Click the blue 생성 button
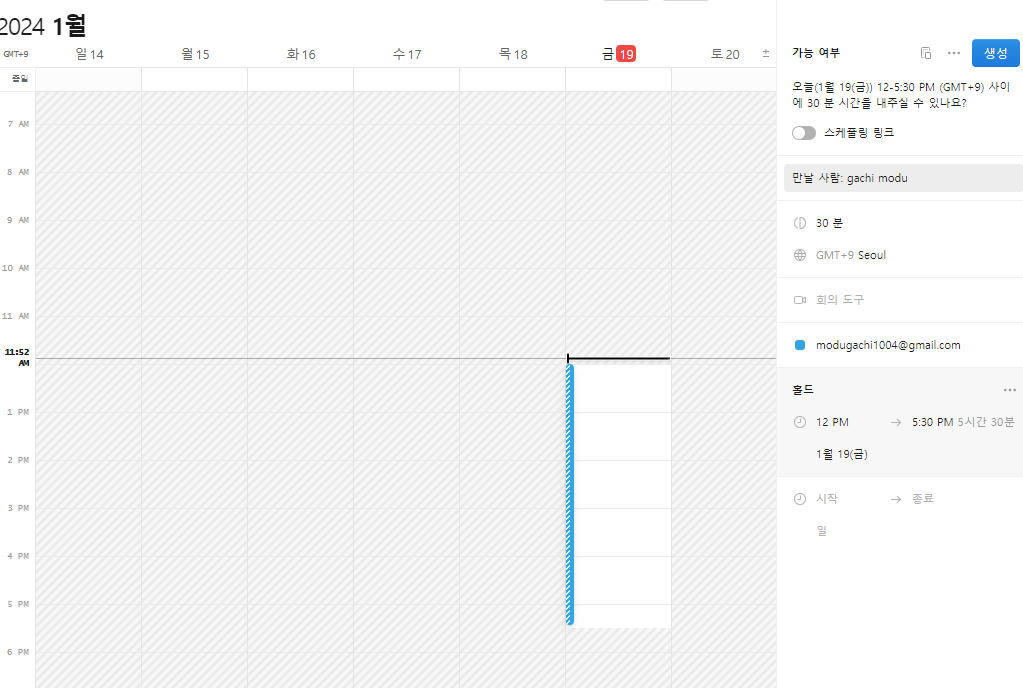Screen dimensions: 1023x688 tap(995, 52)
